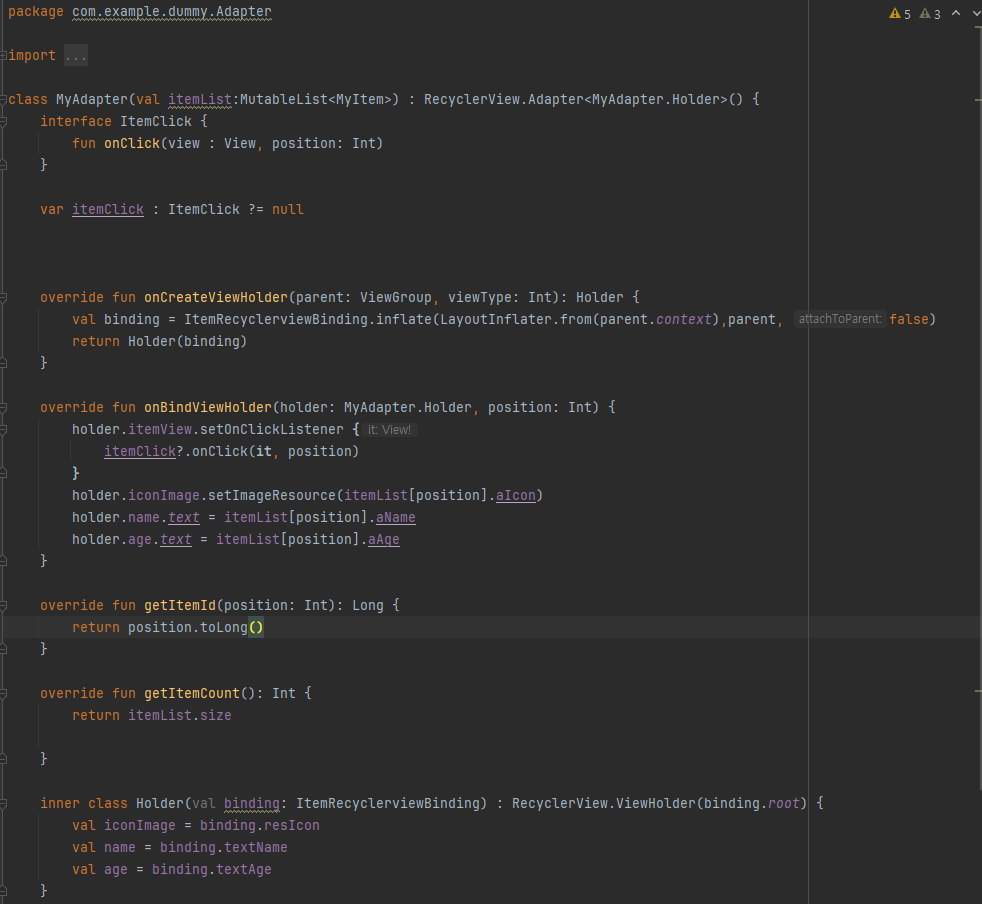Click the 'it: View!' lambda inlay hint

tap(389, 430)
